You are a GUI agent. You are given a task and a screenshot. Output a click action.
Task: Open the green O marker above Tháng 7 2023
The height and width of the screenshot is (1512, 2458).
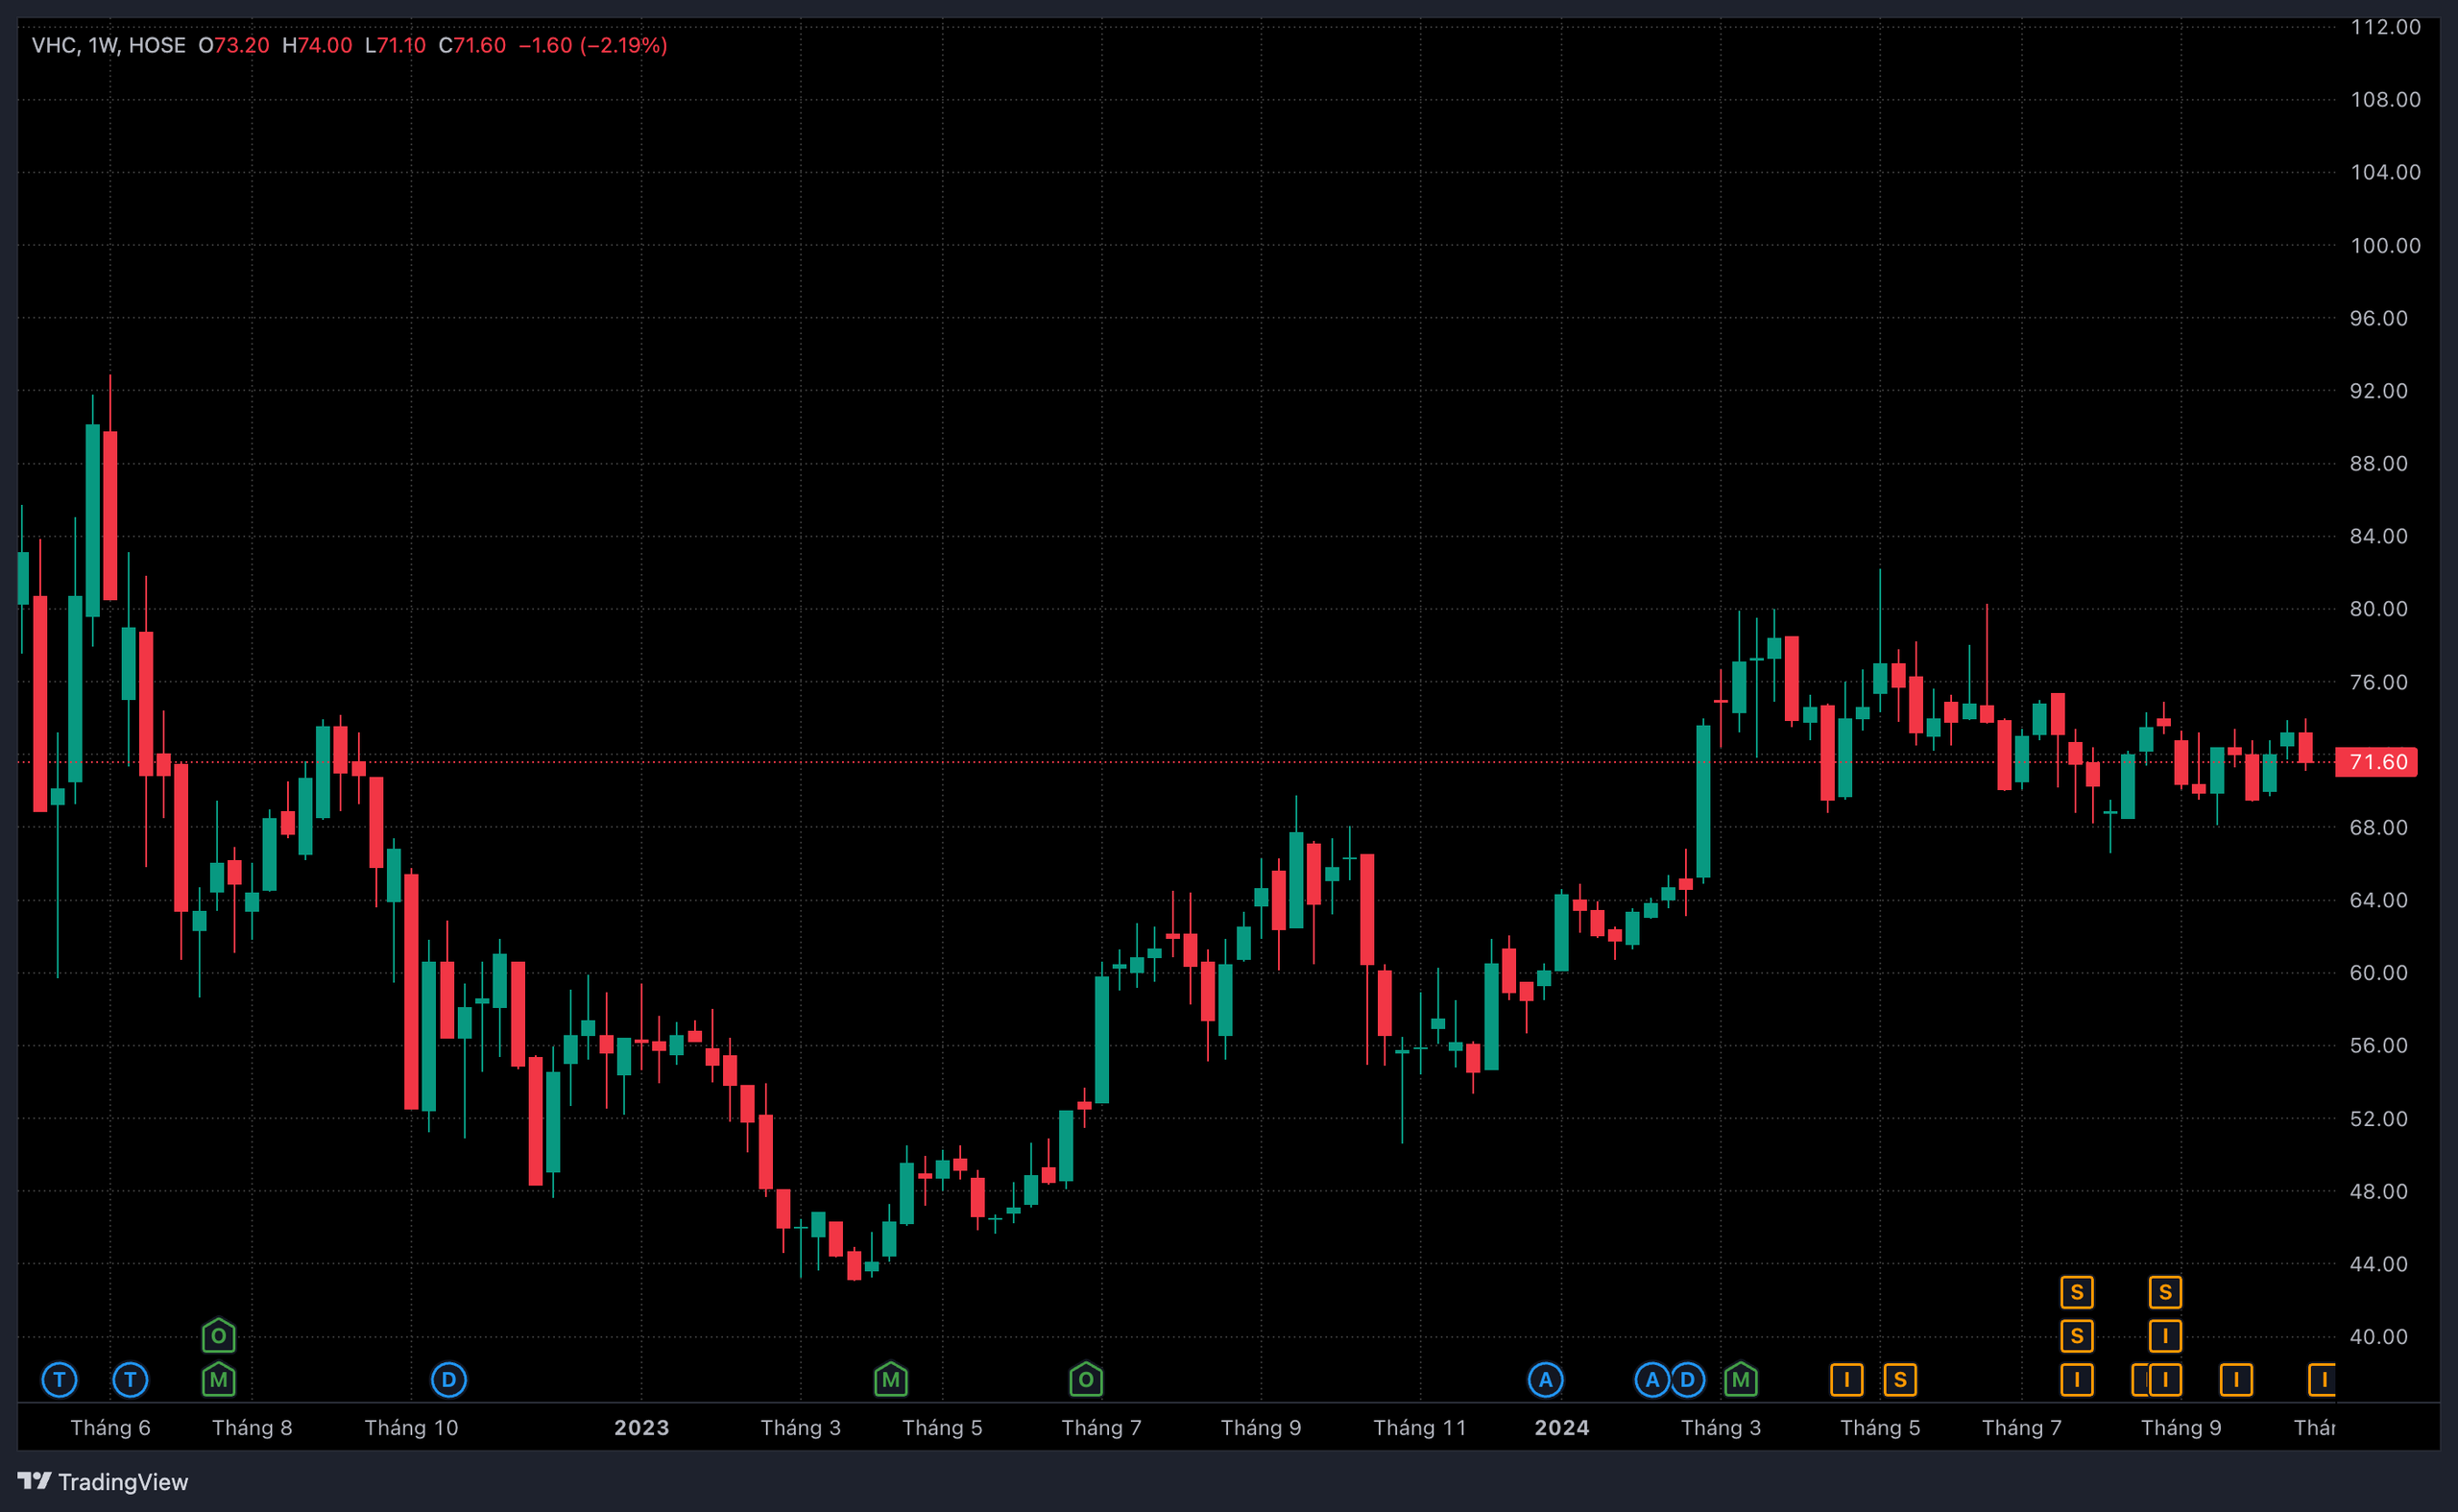(x=1086, y=1380)
